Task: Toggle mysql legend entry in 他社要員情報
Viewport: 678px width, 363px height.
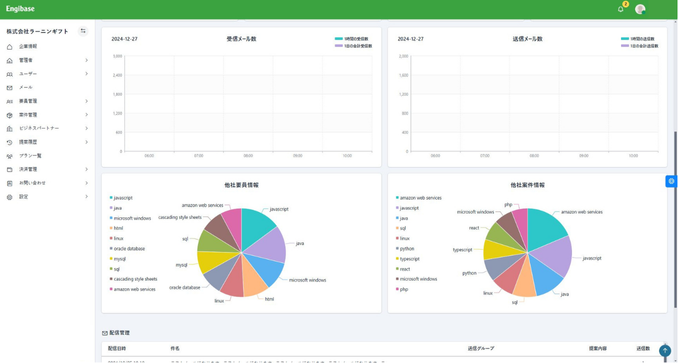Action: pos(118,259)
